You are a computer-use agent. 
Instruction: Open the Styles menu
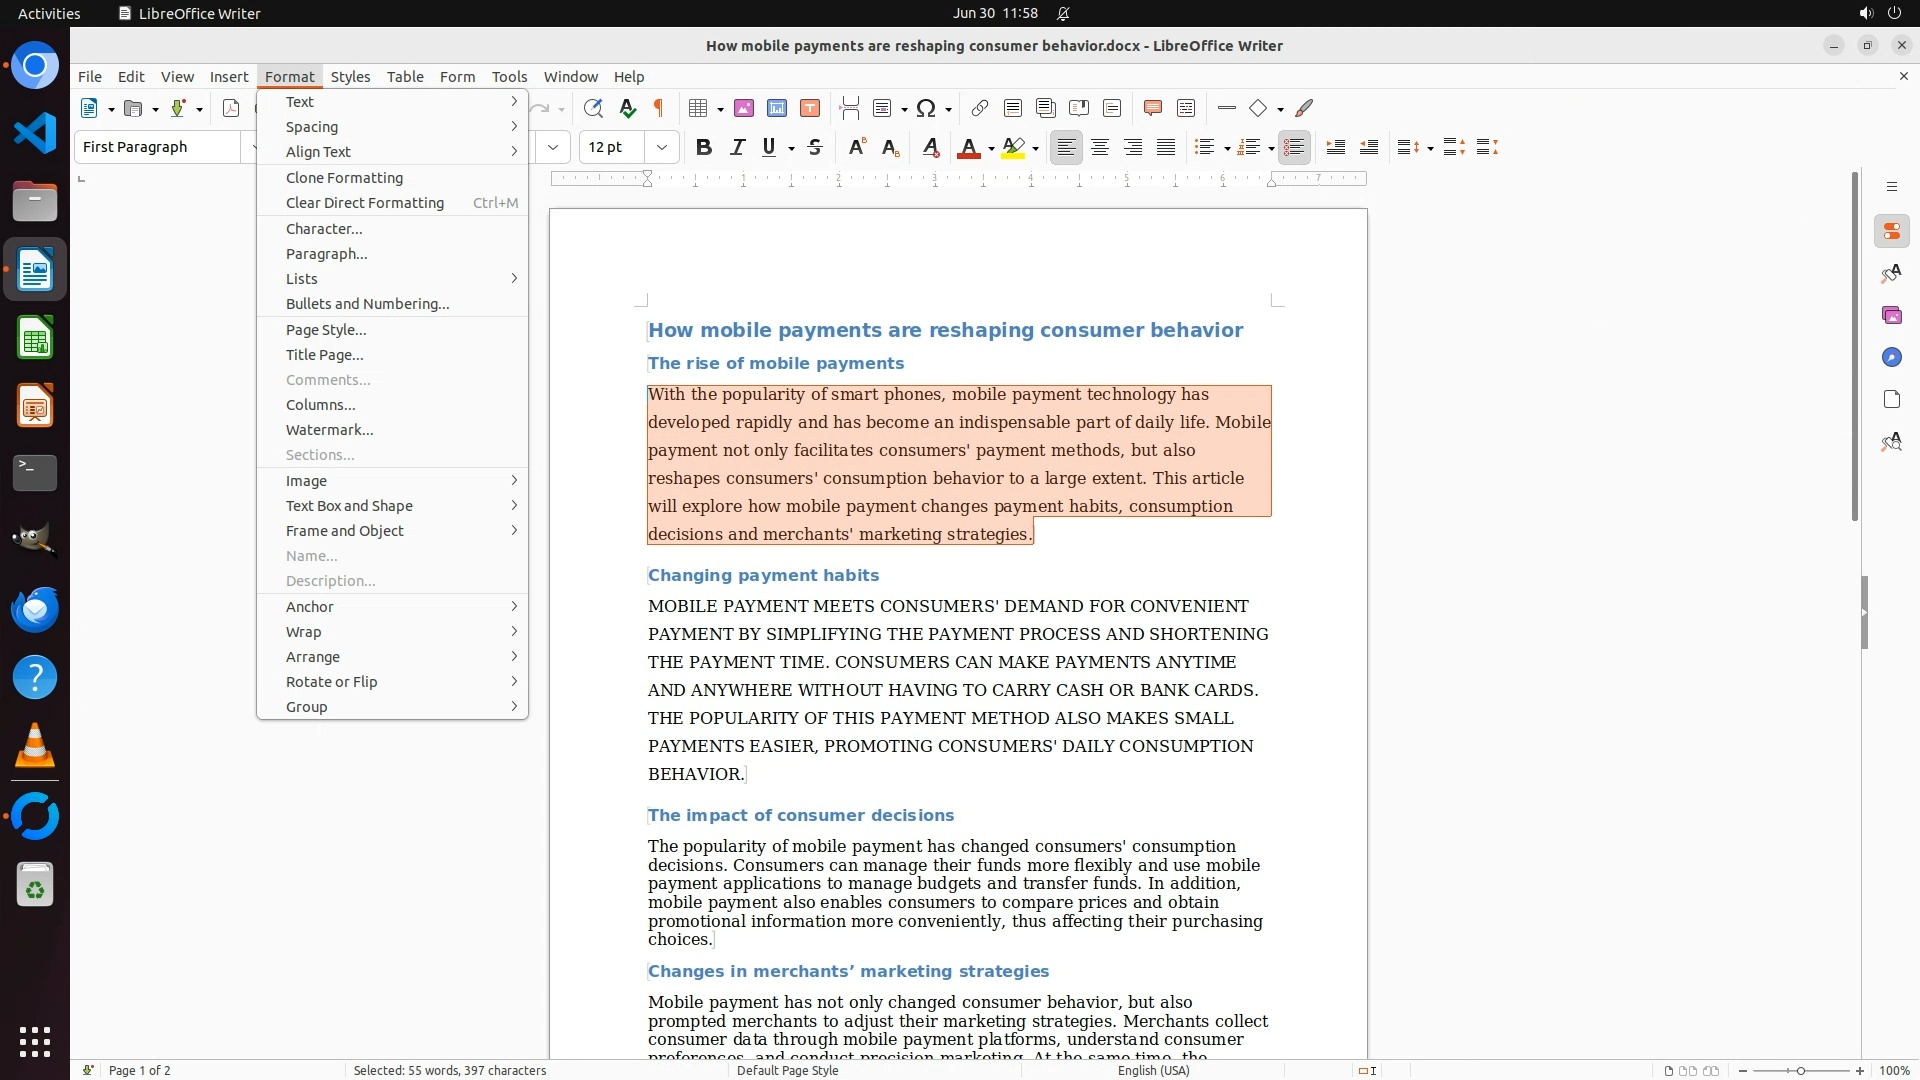(350, 76)
